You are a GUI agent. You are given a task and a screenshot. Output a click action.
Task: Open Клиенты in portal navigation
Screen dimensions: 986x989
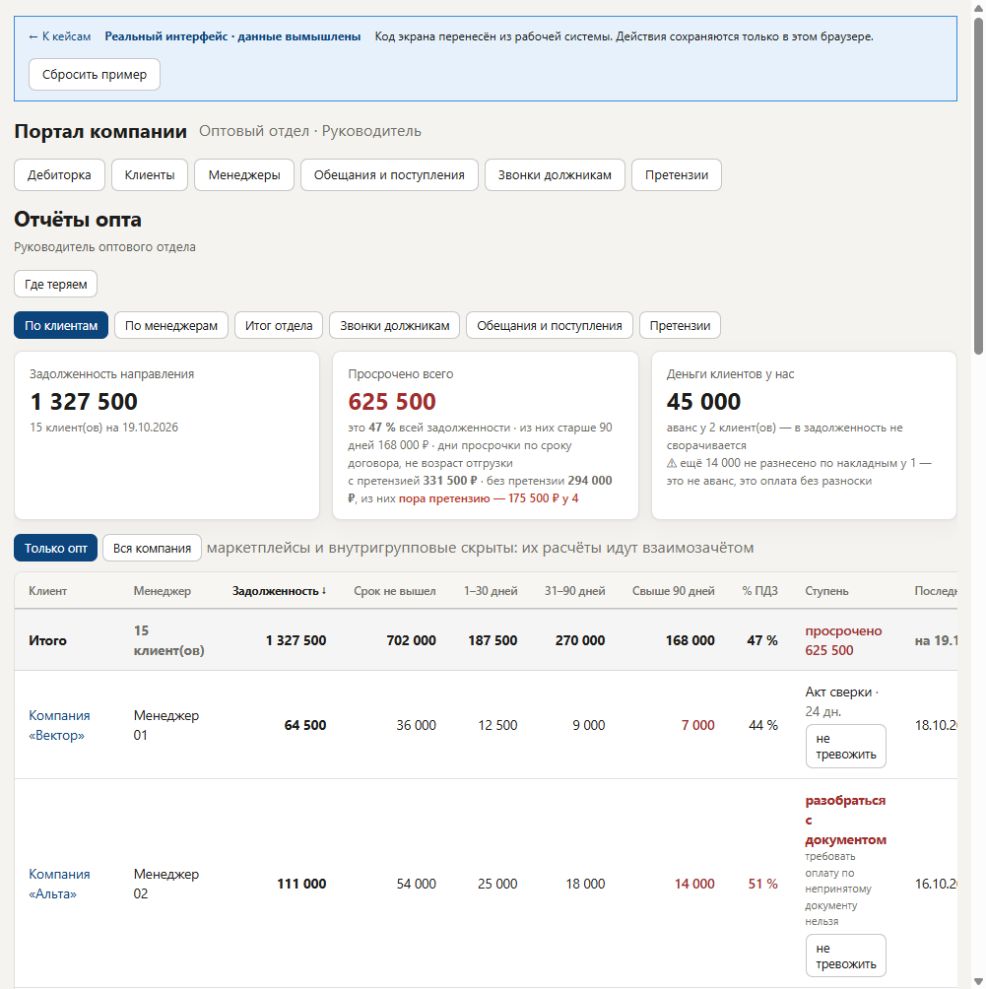tap(150, 175)
